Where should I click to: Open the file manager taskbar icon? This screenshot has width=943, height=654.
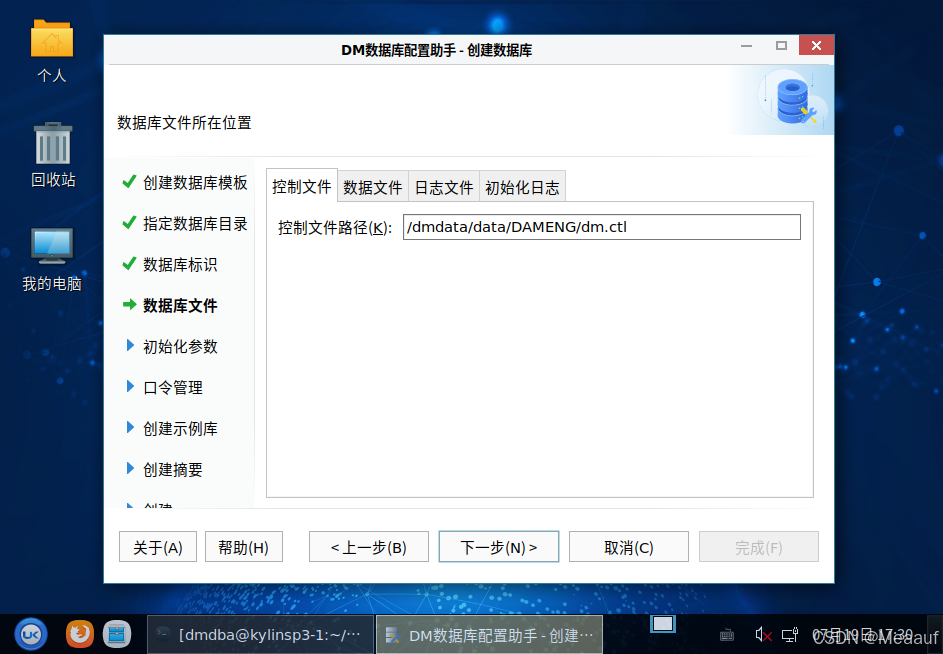click(x=117, y=634)
